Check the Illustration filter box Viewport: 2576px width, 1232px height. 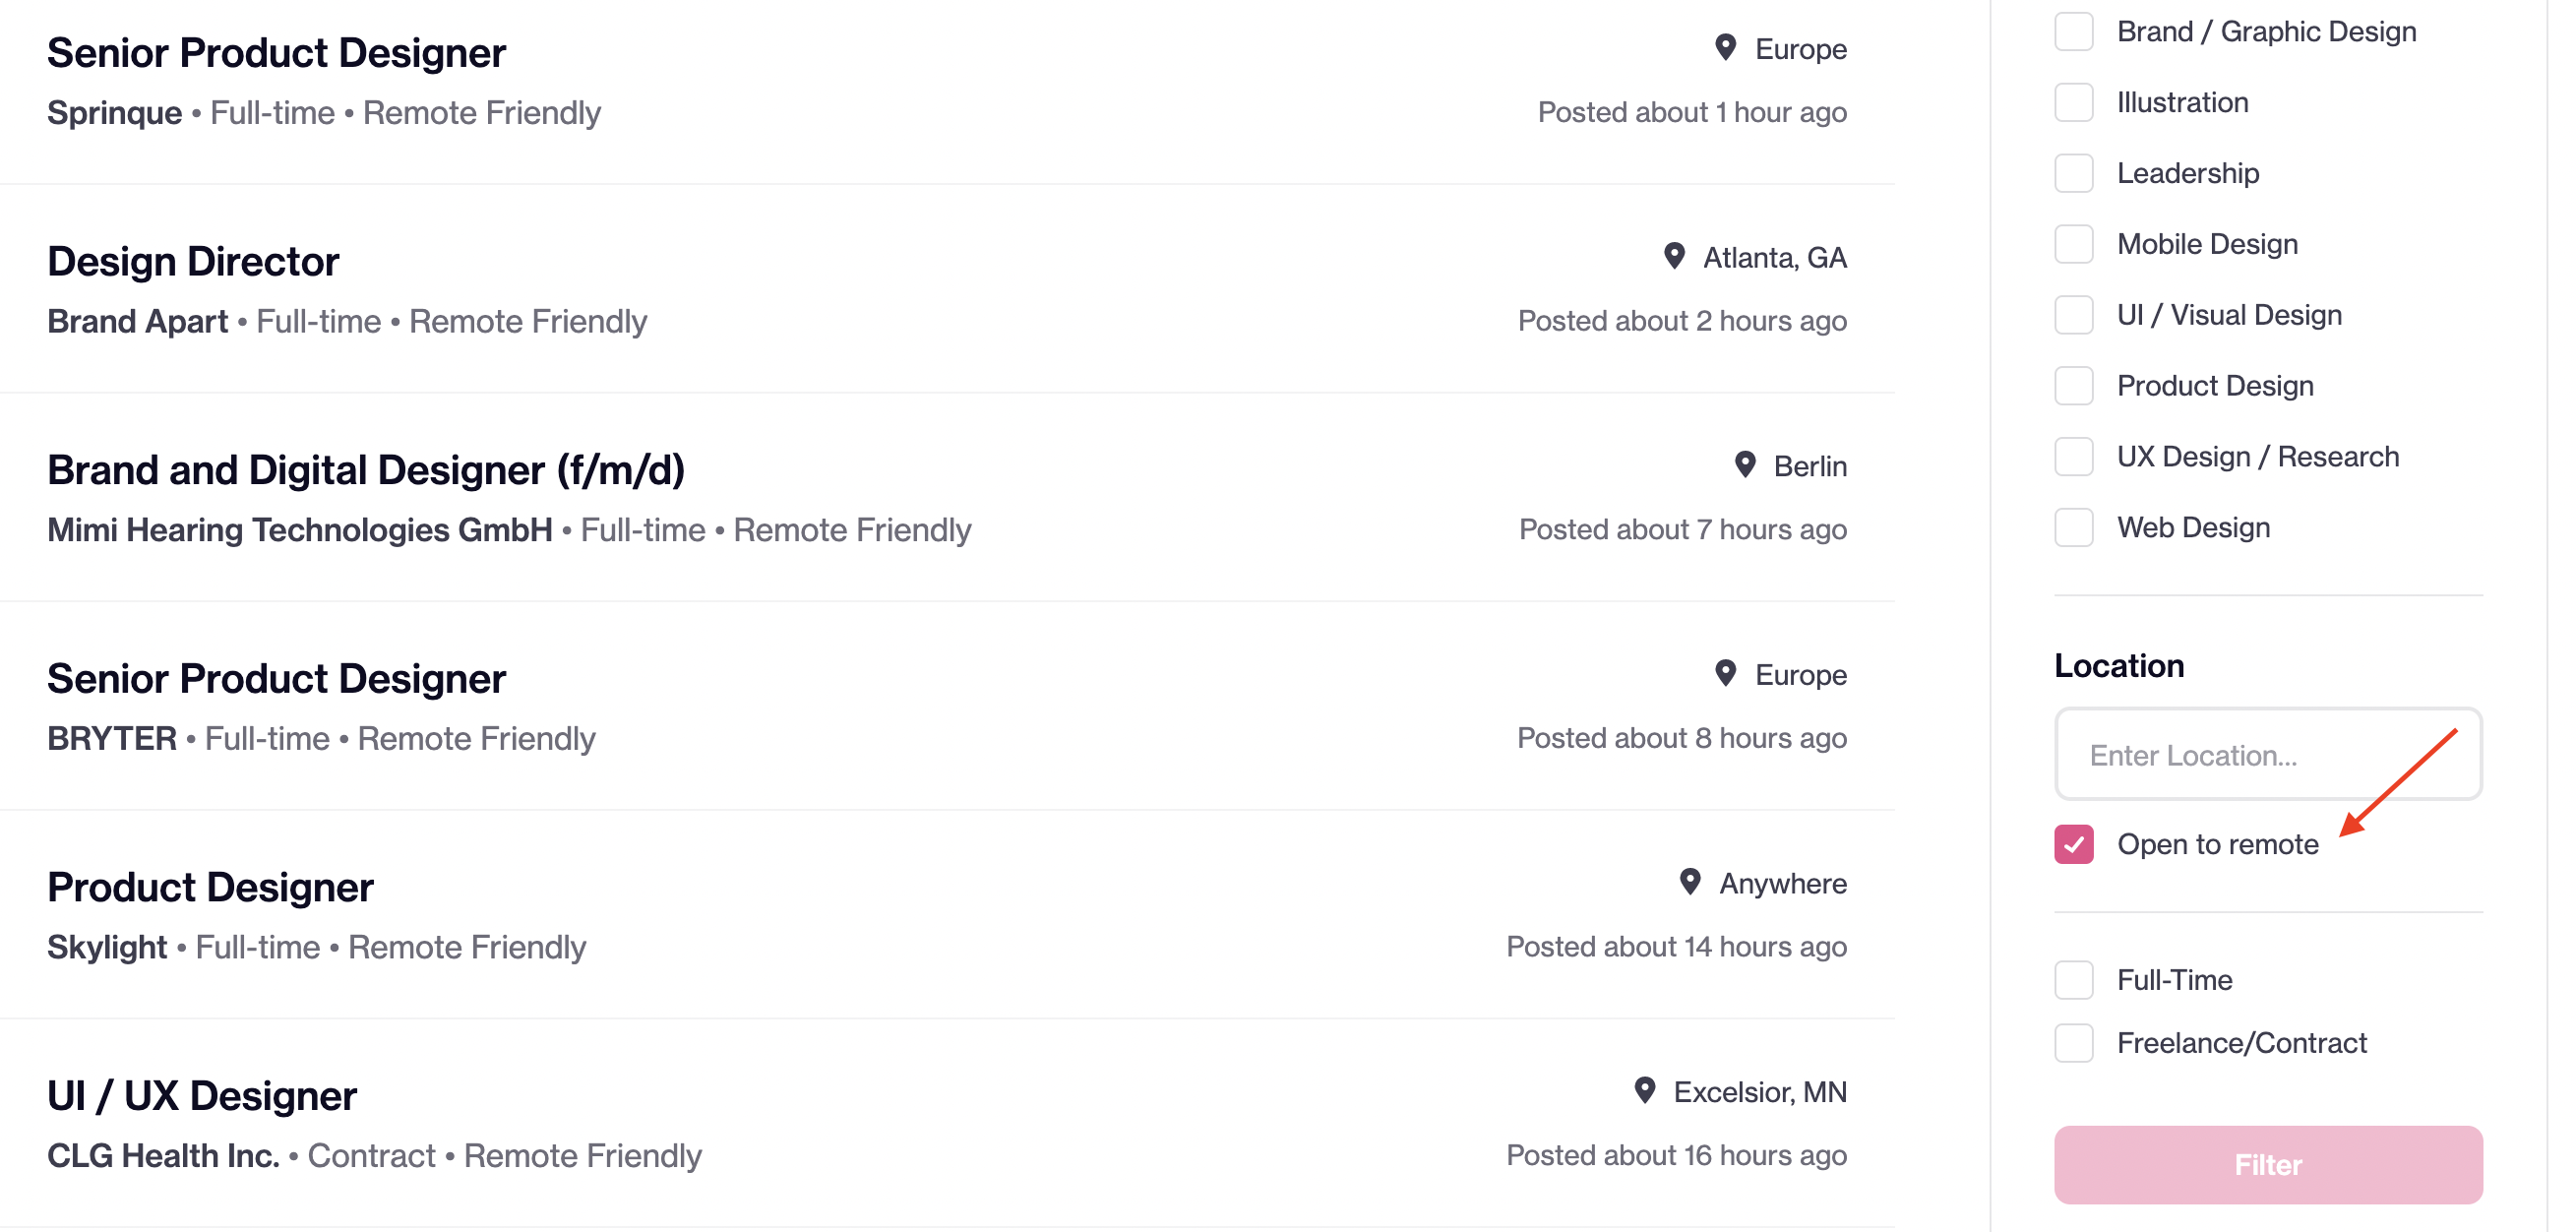pos(2074,102)
